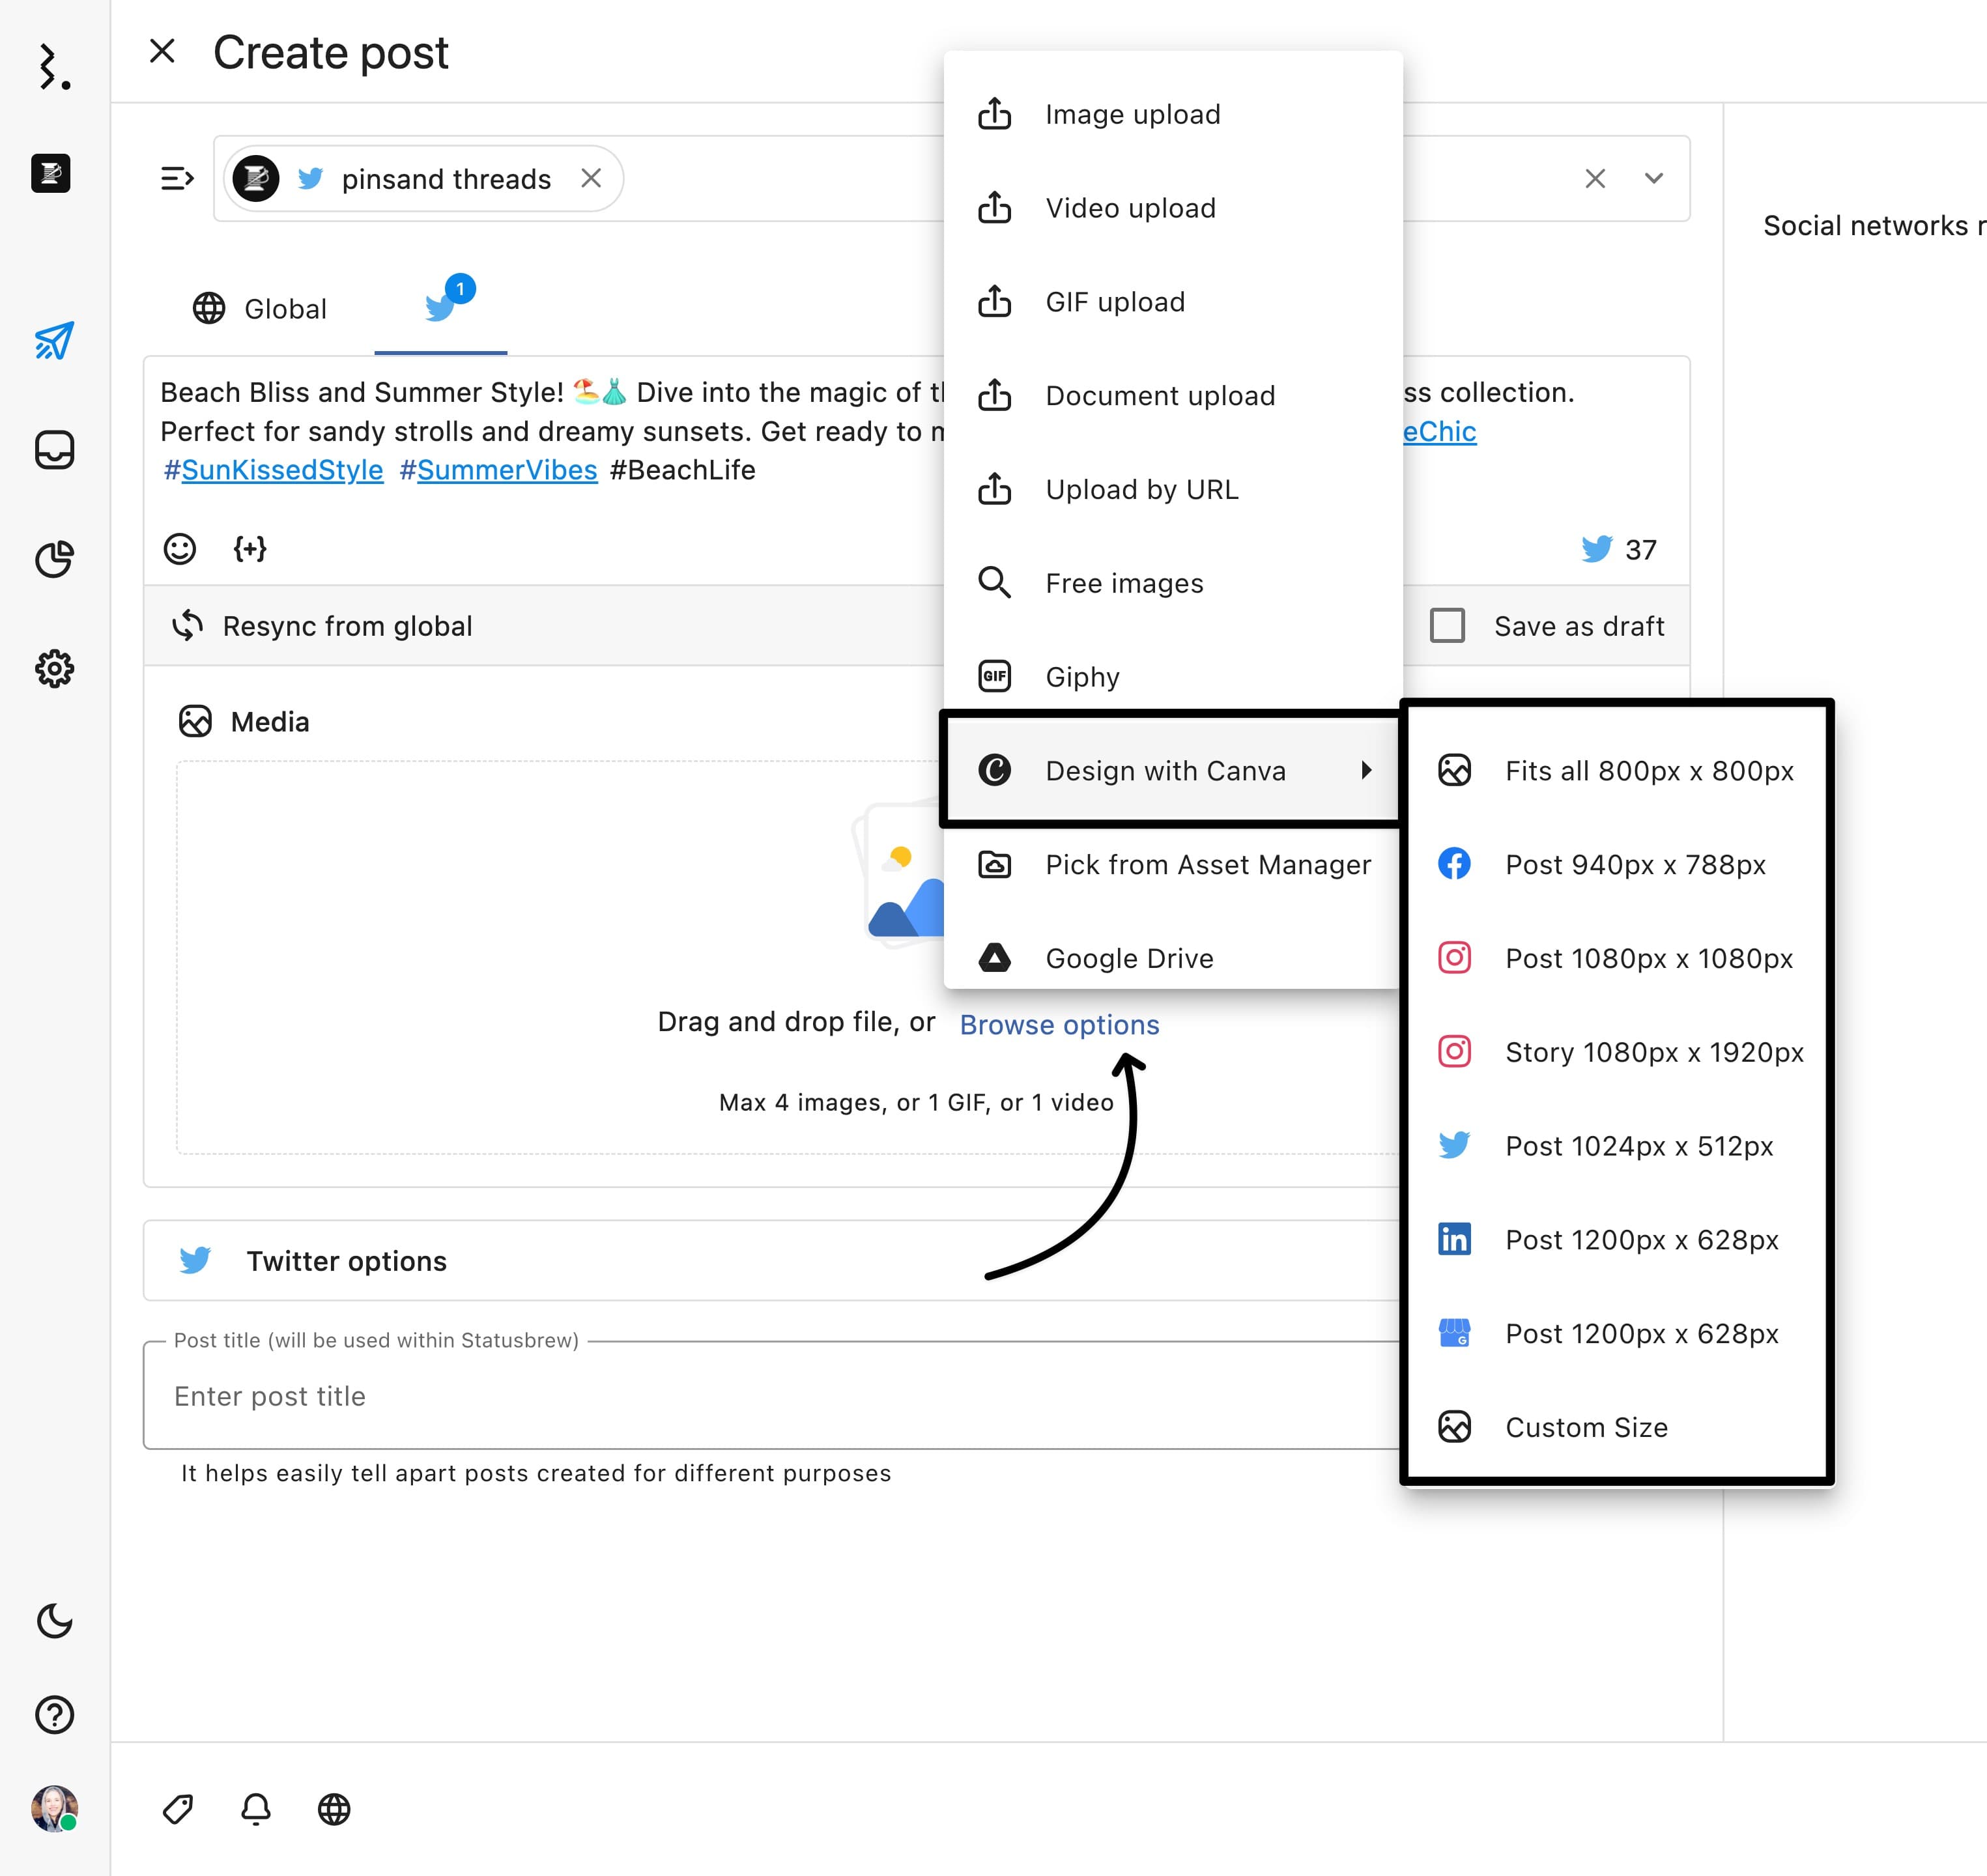
Task: Open the inbox sidebar icon
Action: click(x=54, y=450)
